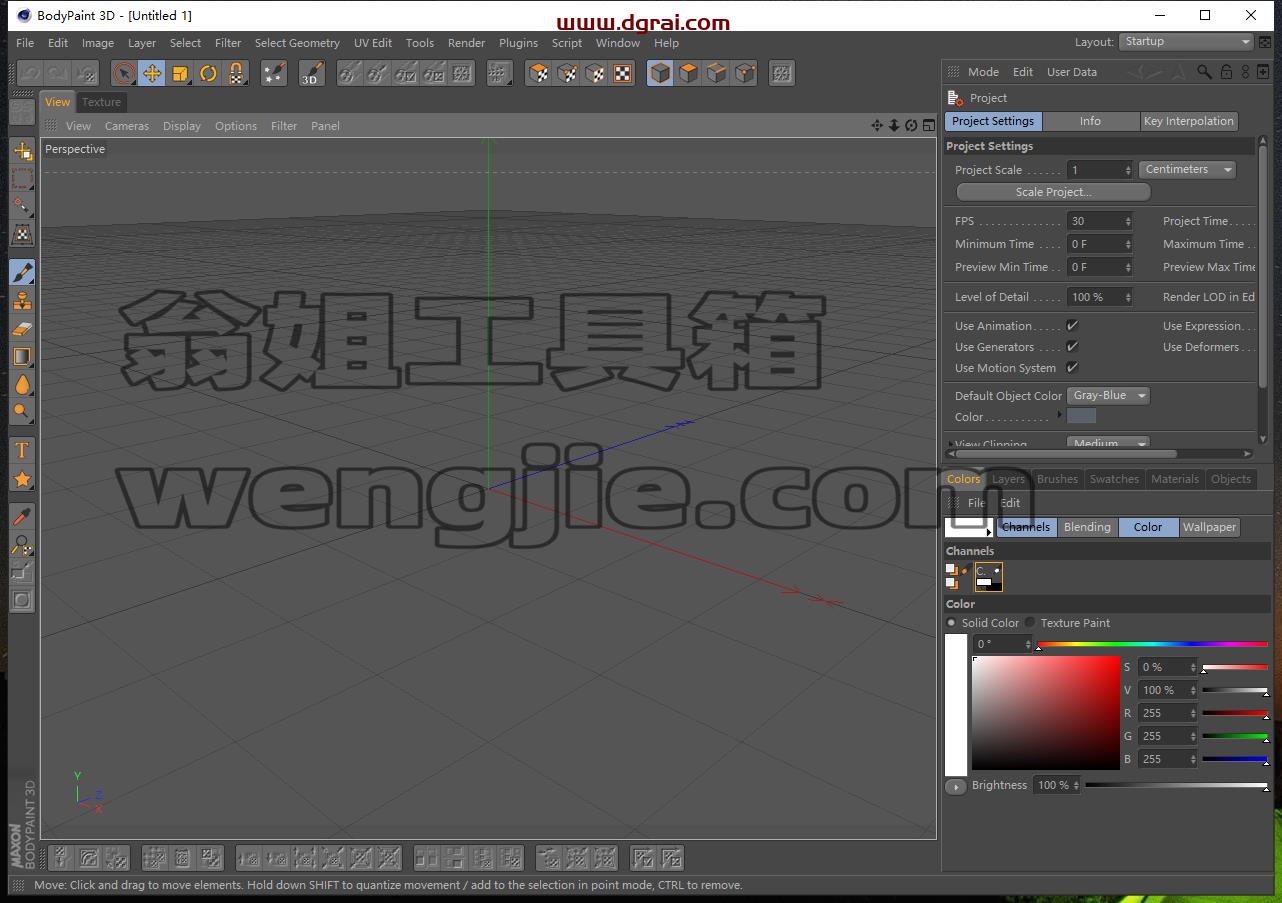Select Solid Color radio button

951,622
